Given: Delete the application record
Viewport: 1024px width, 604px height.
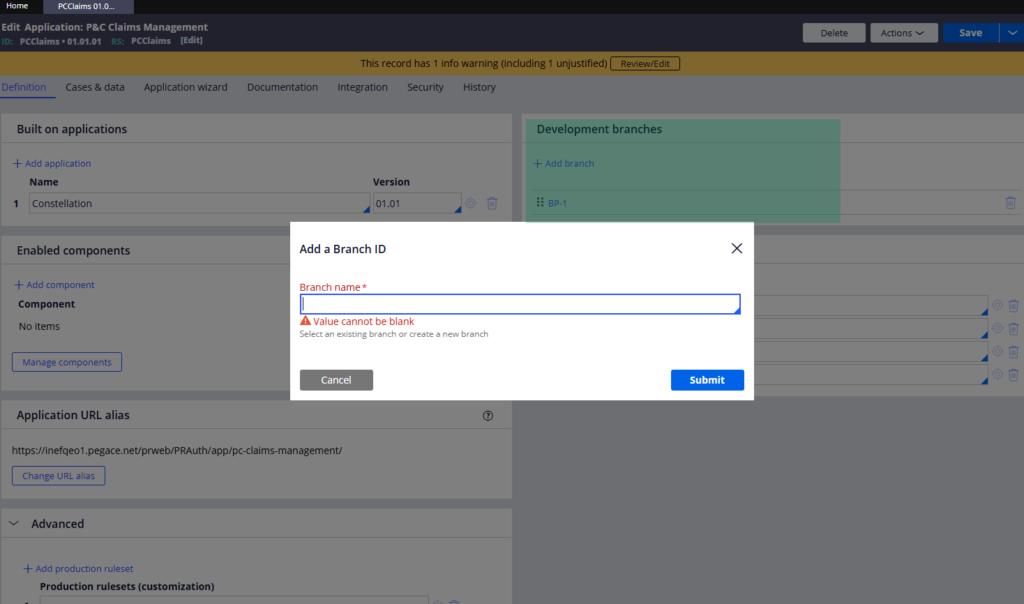Looking at the screenshot, I should click(x=834, y=33).
